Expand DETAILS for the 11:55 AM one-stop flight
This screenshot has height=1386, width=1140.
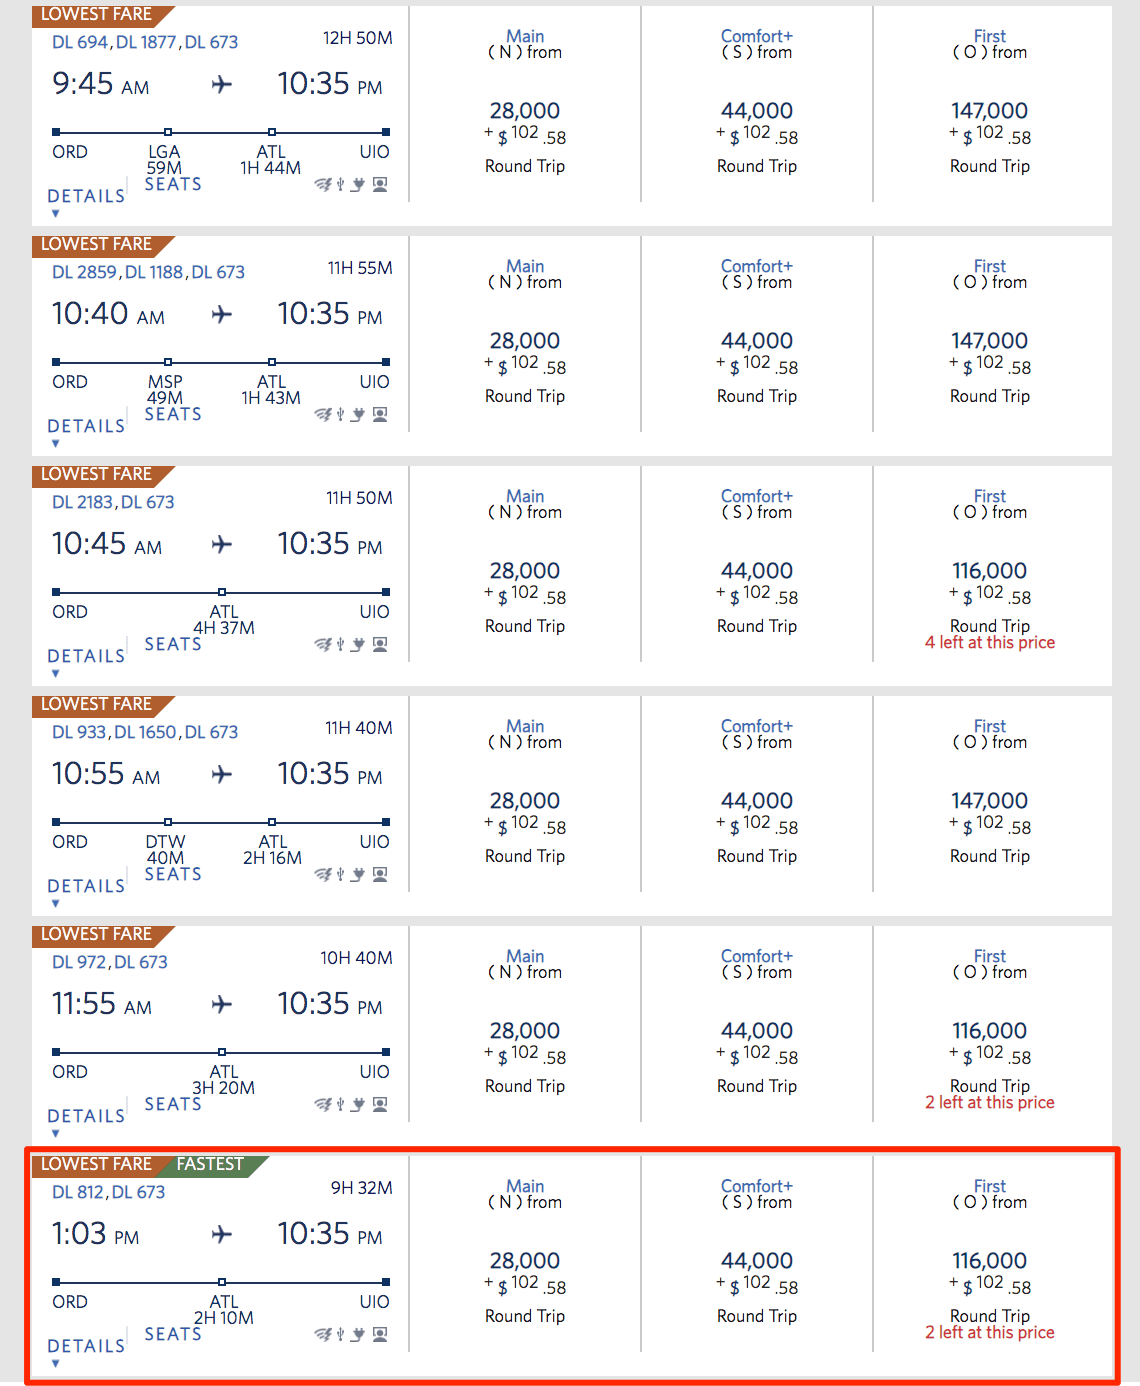point(85,1115)
